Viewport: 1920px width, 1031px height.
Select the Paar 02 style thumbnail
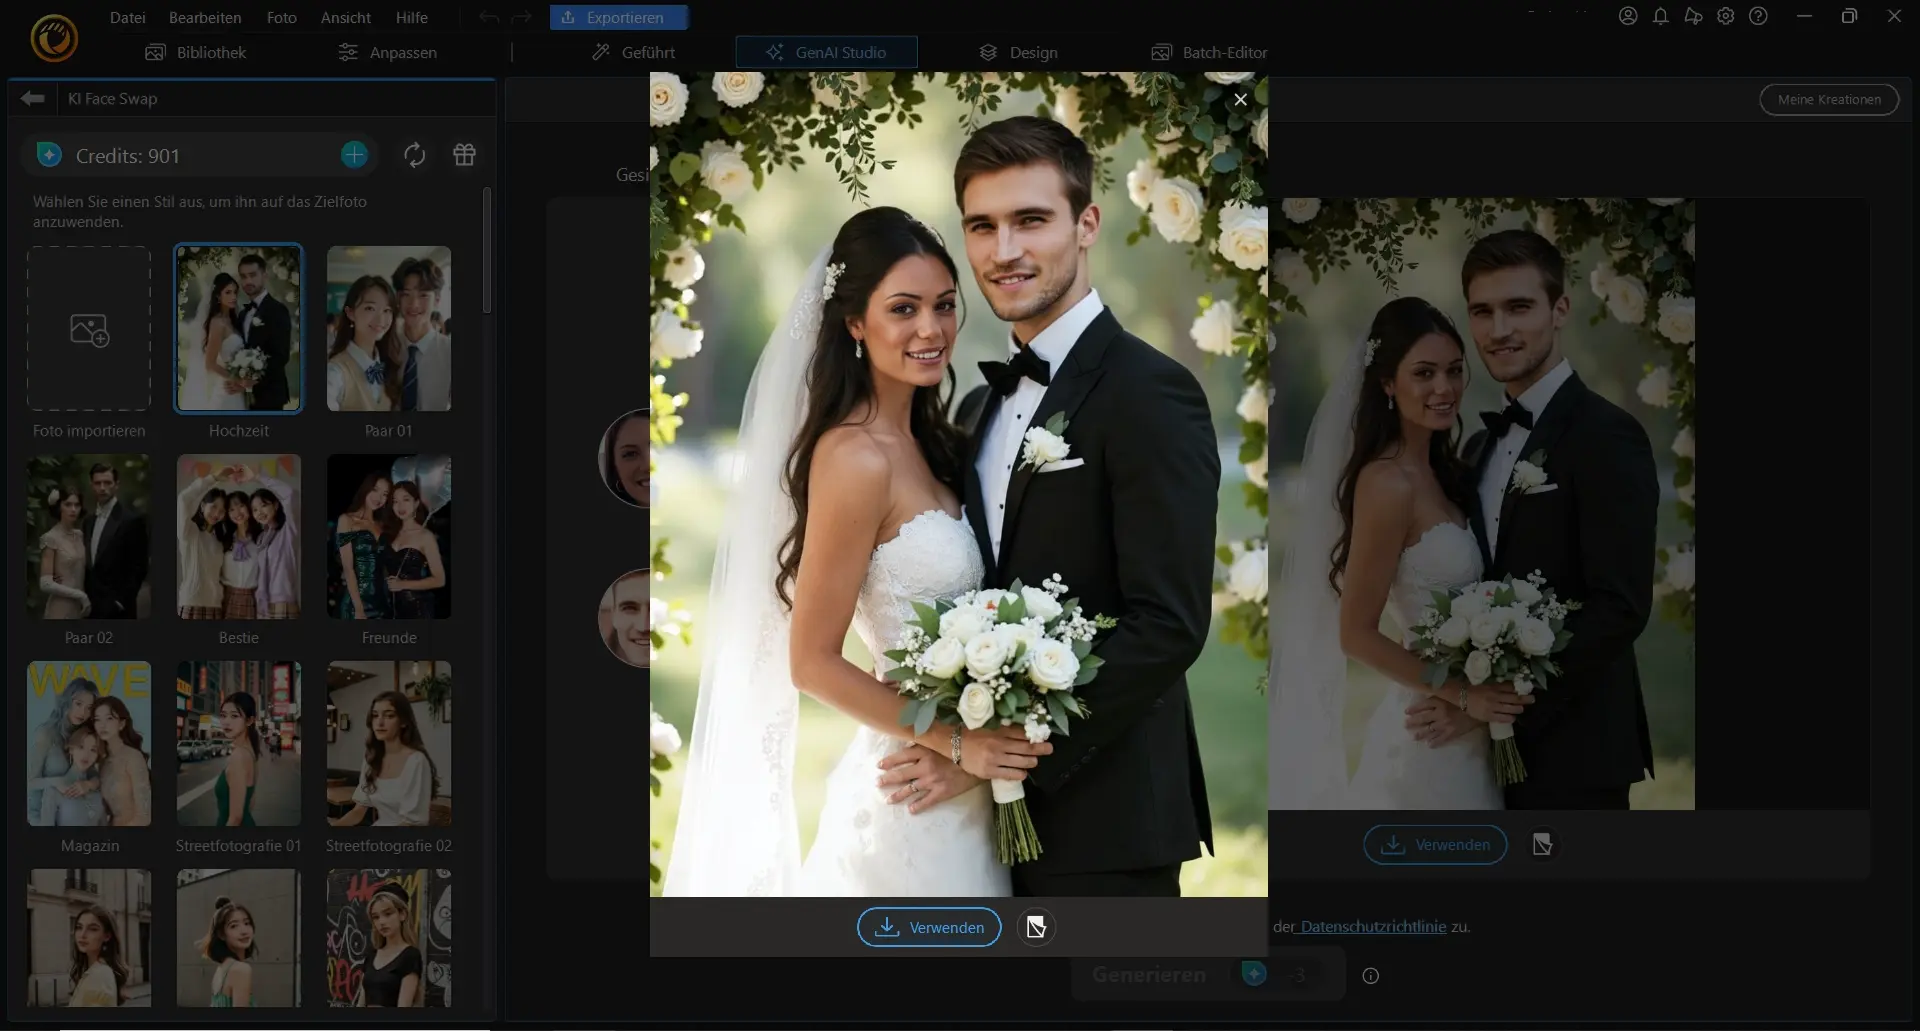pyautogui.click(x=89, y=536)
